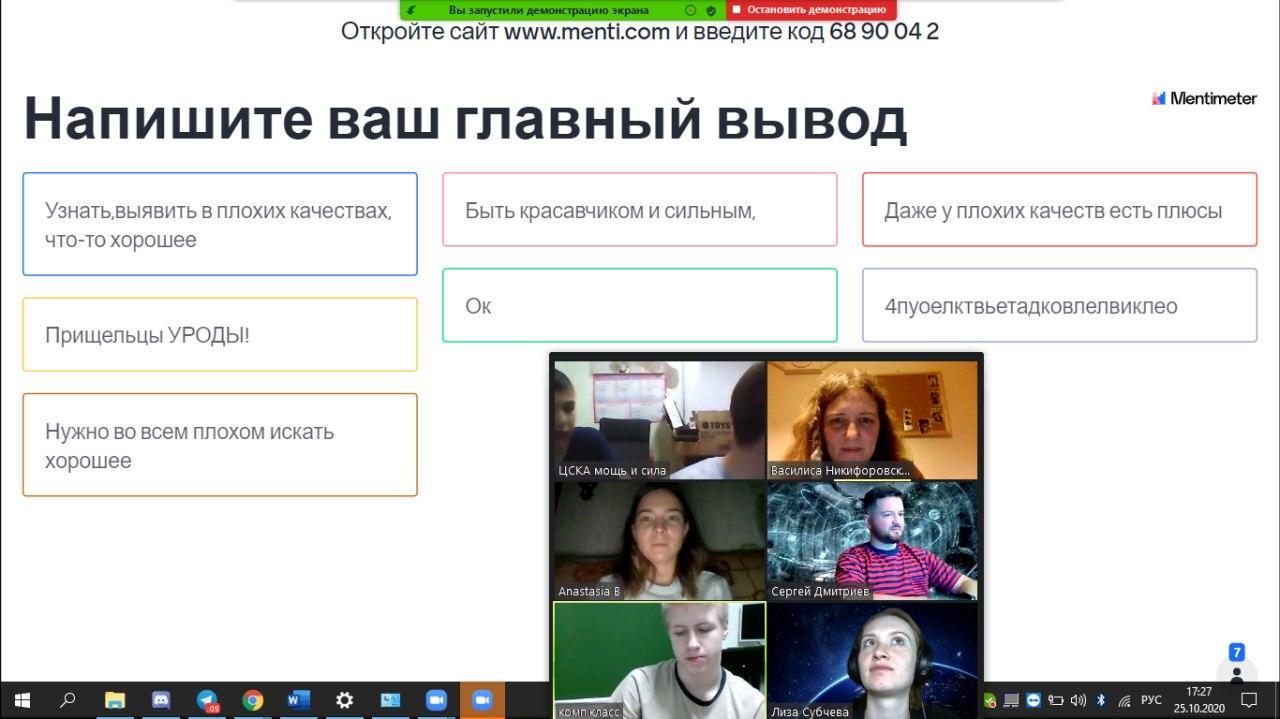Click the green-red tray icon left of the monitor icon
The height and width of the screenshot is (719, 1280).
click(x=990, y=700)
